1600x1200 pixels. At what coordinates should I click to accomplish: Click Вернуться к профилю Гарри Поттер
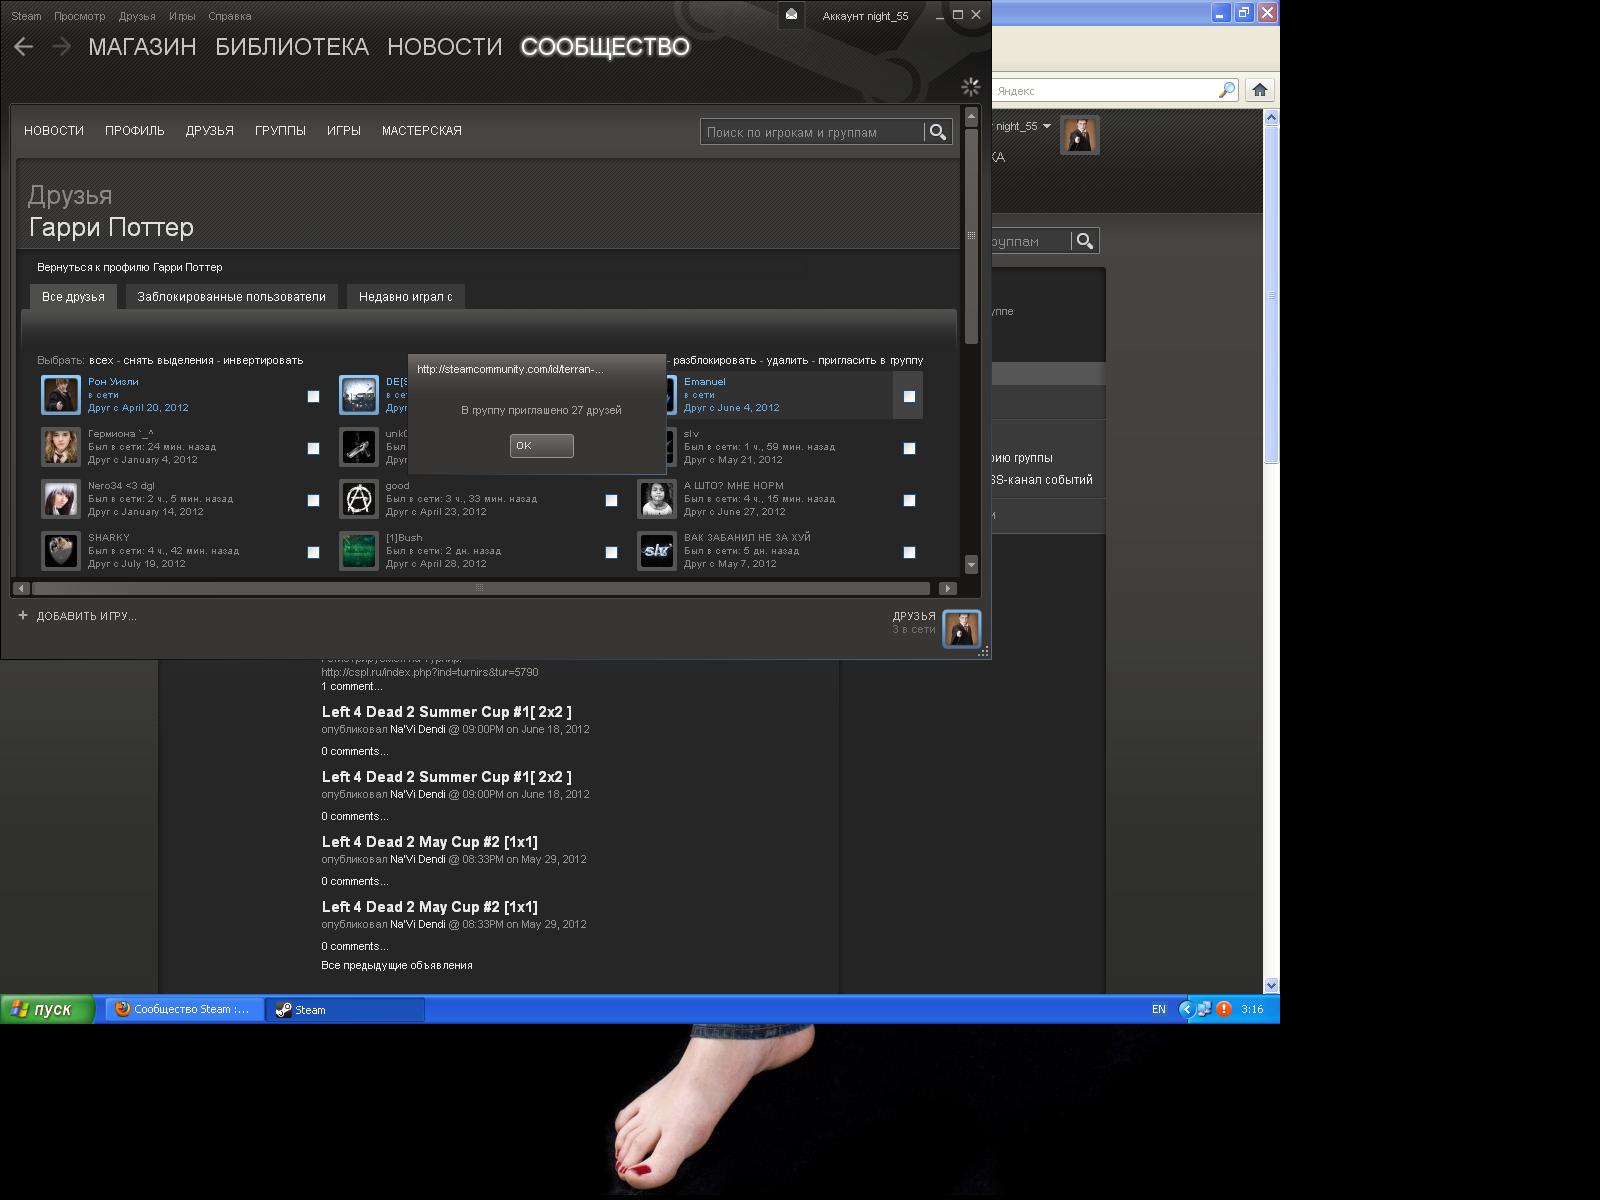click(x=130, y=268)
